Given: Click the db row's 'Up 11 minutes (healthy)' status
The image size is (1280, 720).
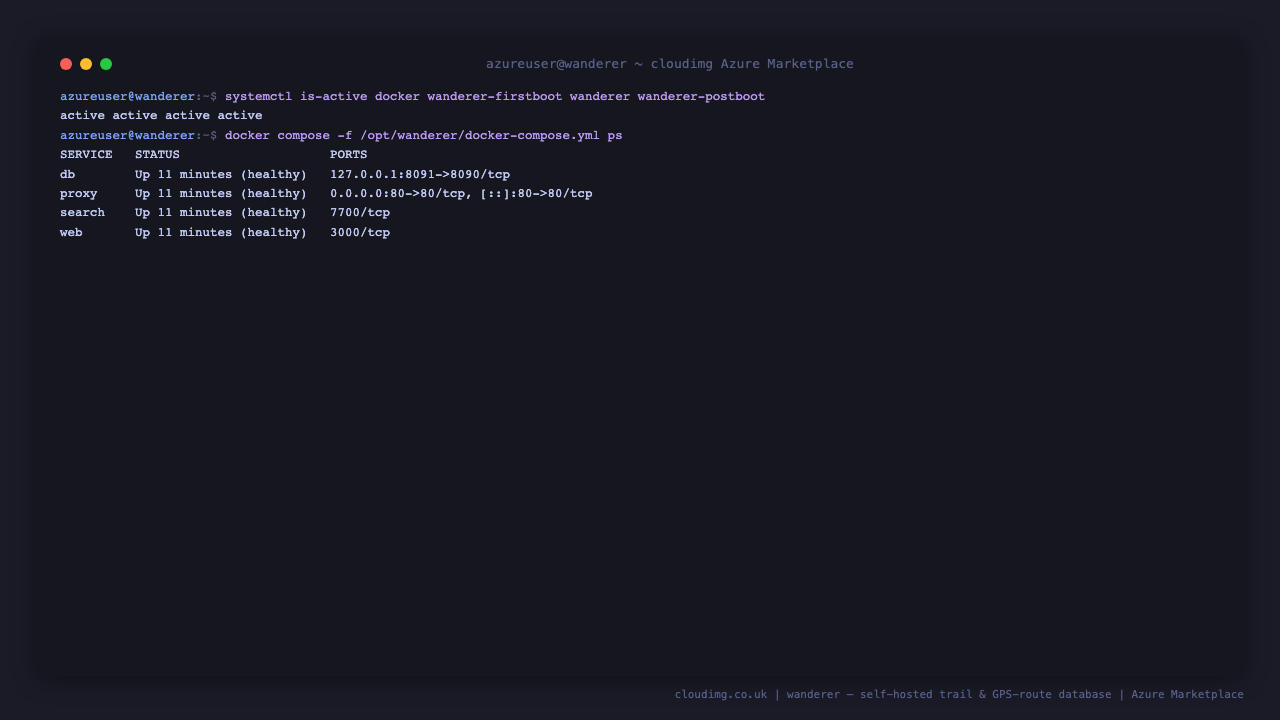Looking at the screenshot, I should 221,175.
